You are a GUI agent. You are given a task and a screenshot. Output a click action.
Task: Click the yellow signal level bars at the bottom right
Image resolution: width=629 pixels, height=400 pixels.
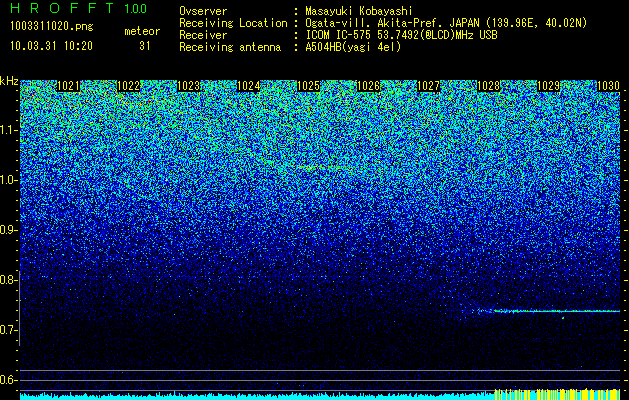coord(558,394)
